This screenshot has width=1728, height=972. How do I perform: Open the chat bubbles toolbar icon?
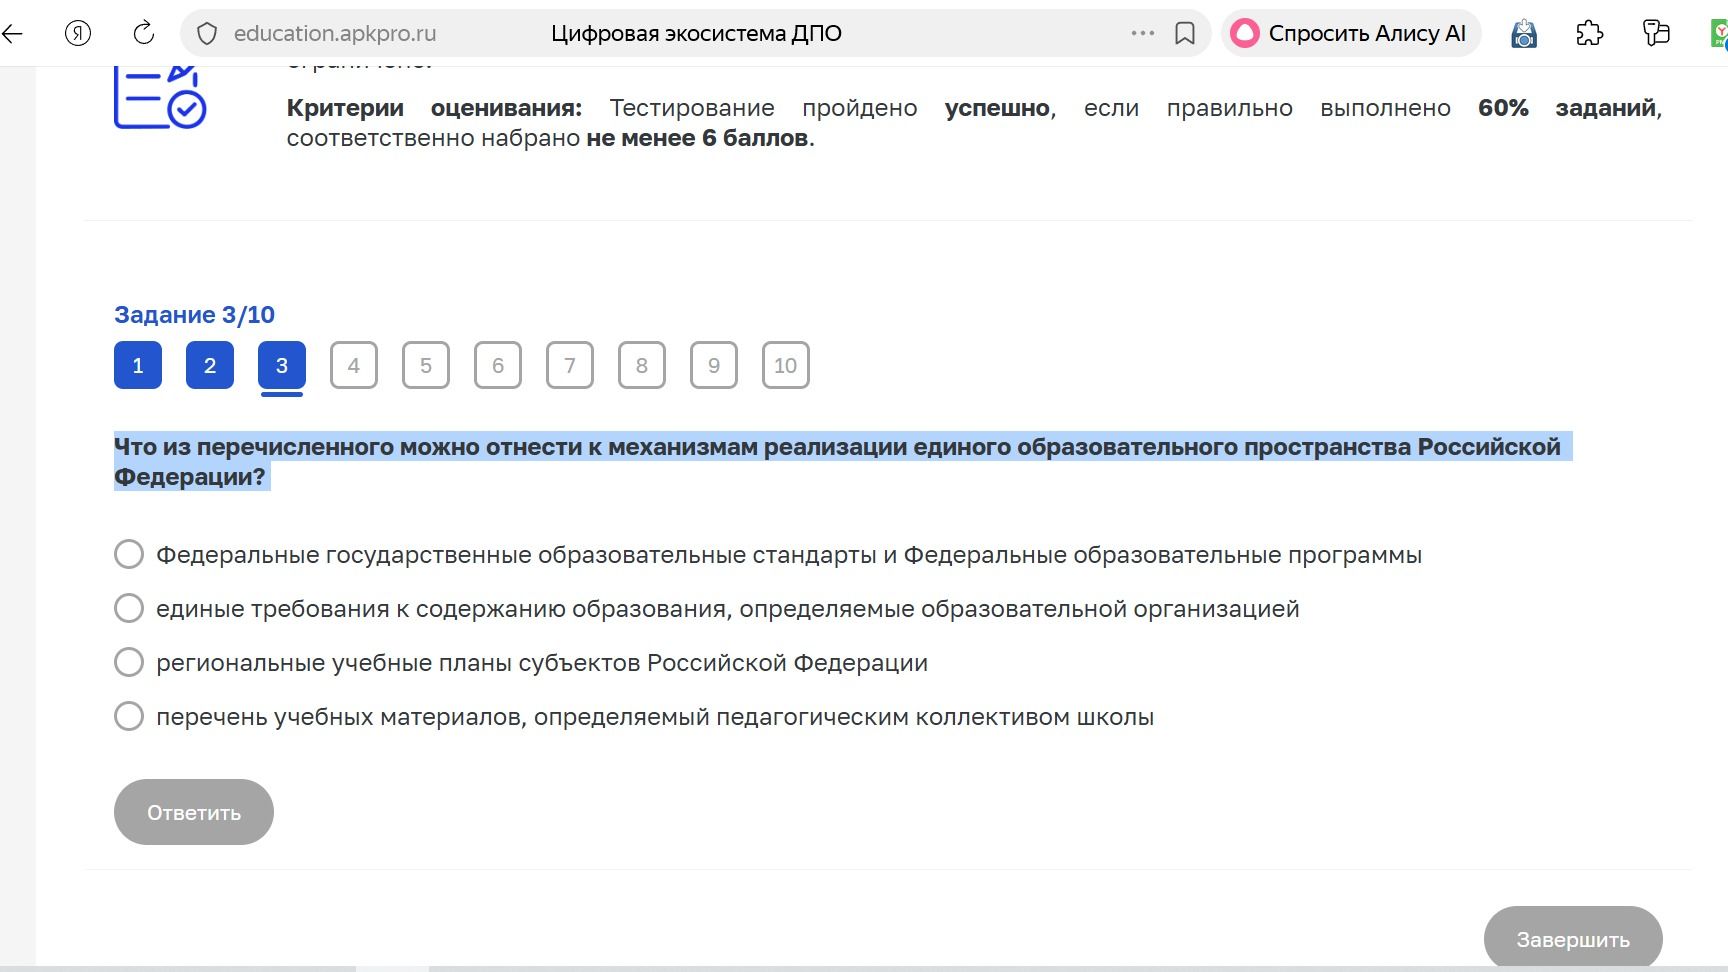click(x=1656, y=33)
